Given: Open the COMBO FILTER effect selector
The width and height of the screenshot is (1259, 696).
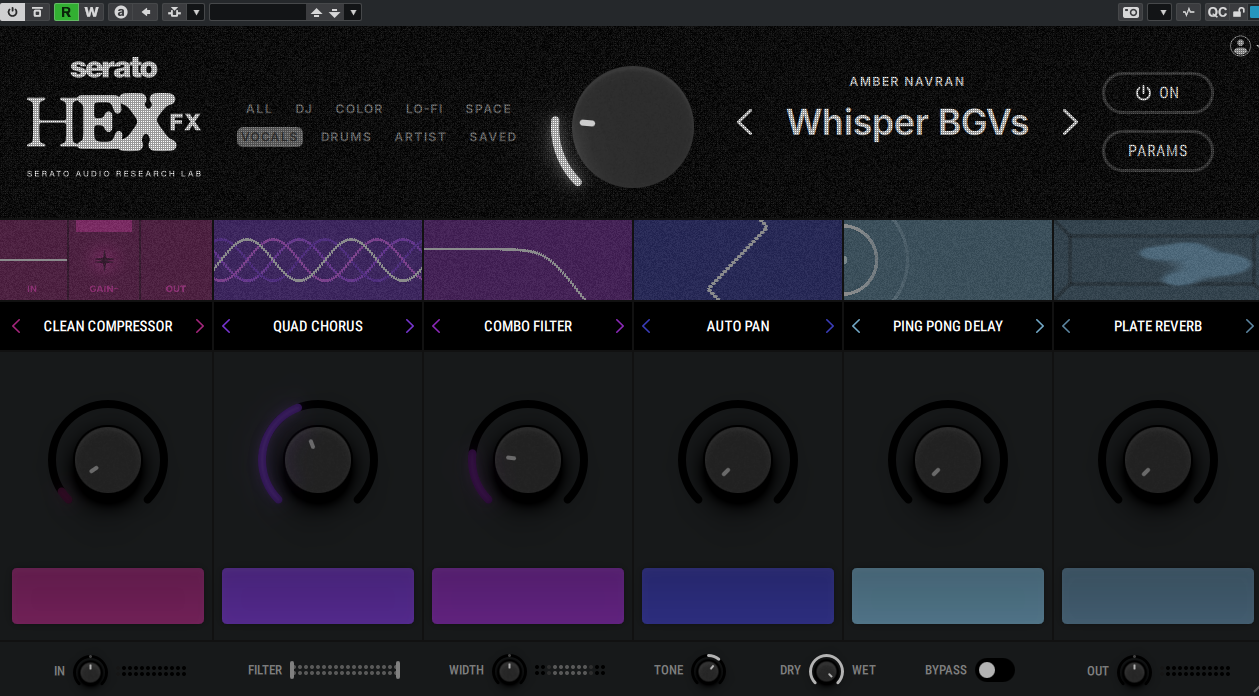Looking at the screenshot, I should tap(528, 326).
